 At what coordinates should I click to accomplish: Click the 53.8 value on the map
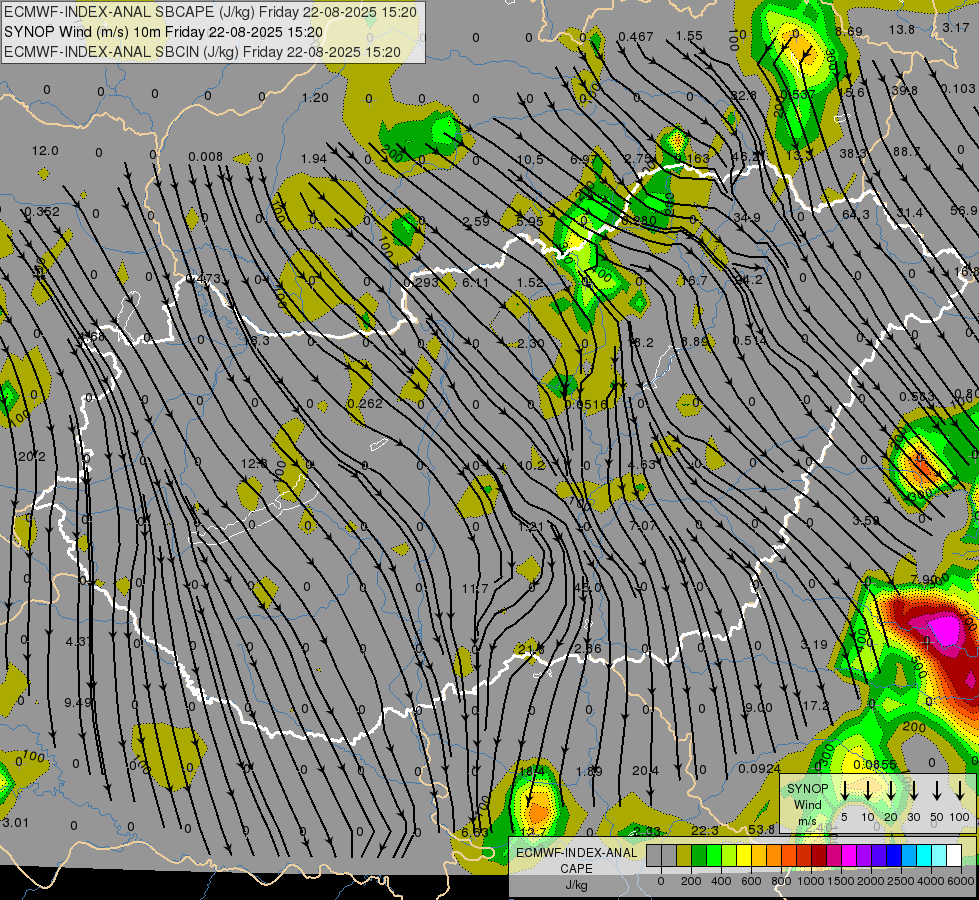(x=761, y=829)
